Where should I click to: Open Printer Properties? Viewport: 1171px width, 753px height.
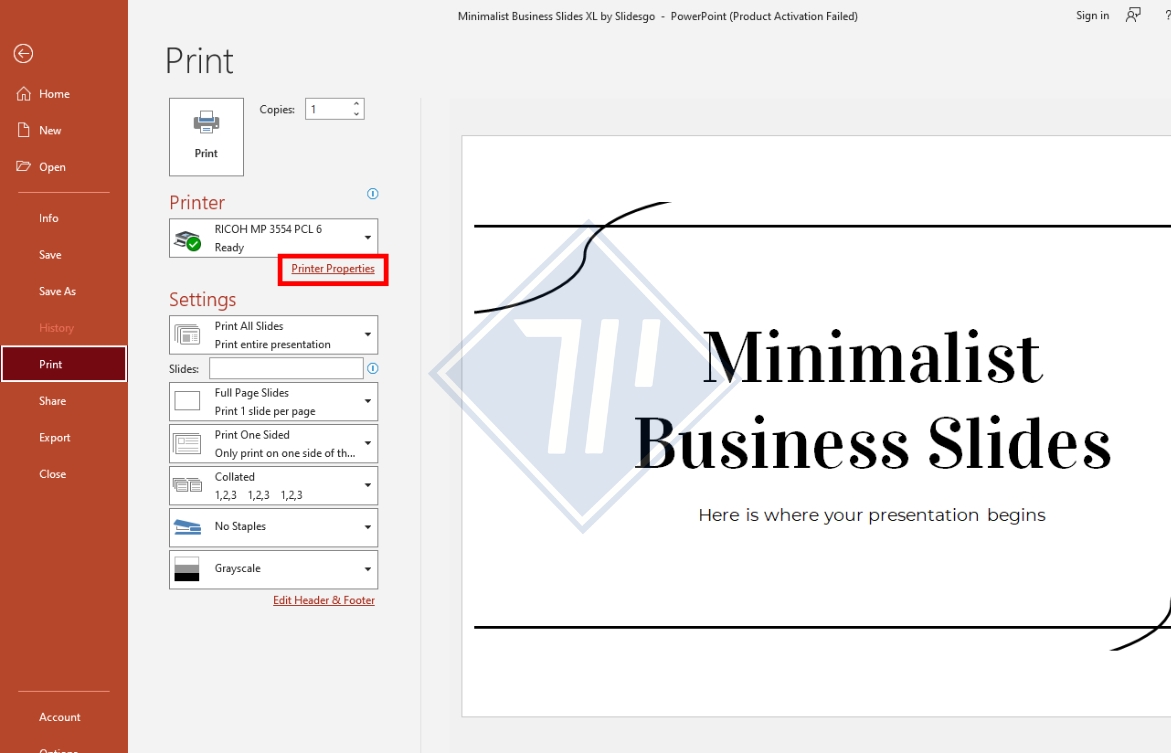[332, 269]
